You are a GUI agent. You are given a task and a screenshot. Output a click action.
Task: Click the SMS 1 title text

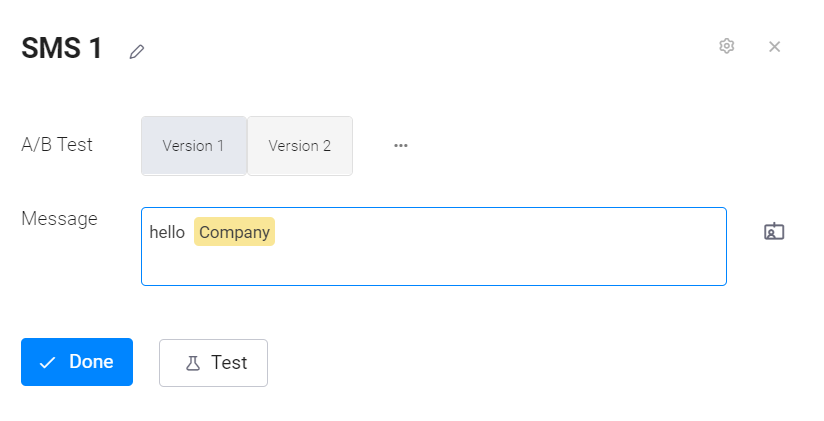point(61,48)
